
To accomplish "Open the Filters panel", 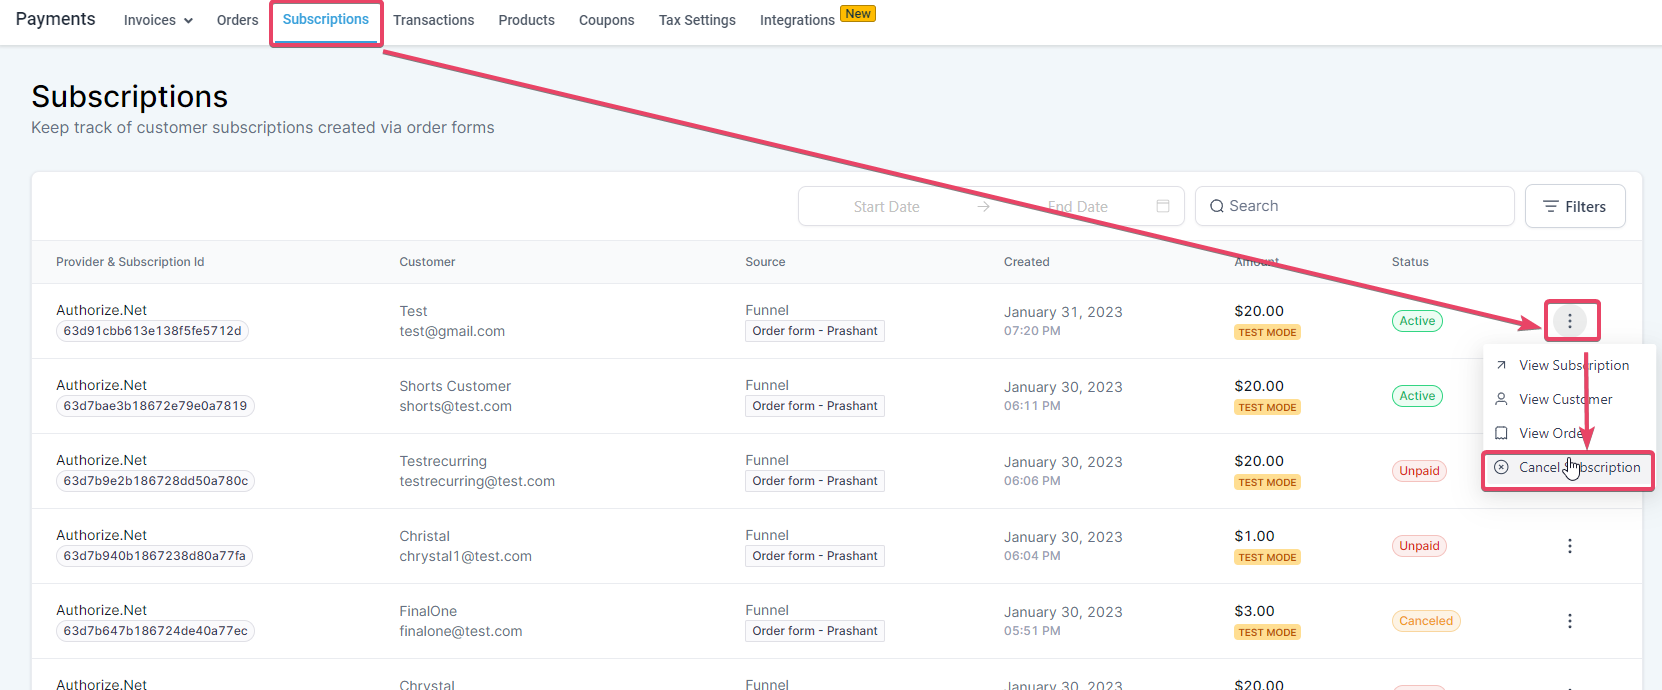I will click(x=1575, y=206).
